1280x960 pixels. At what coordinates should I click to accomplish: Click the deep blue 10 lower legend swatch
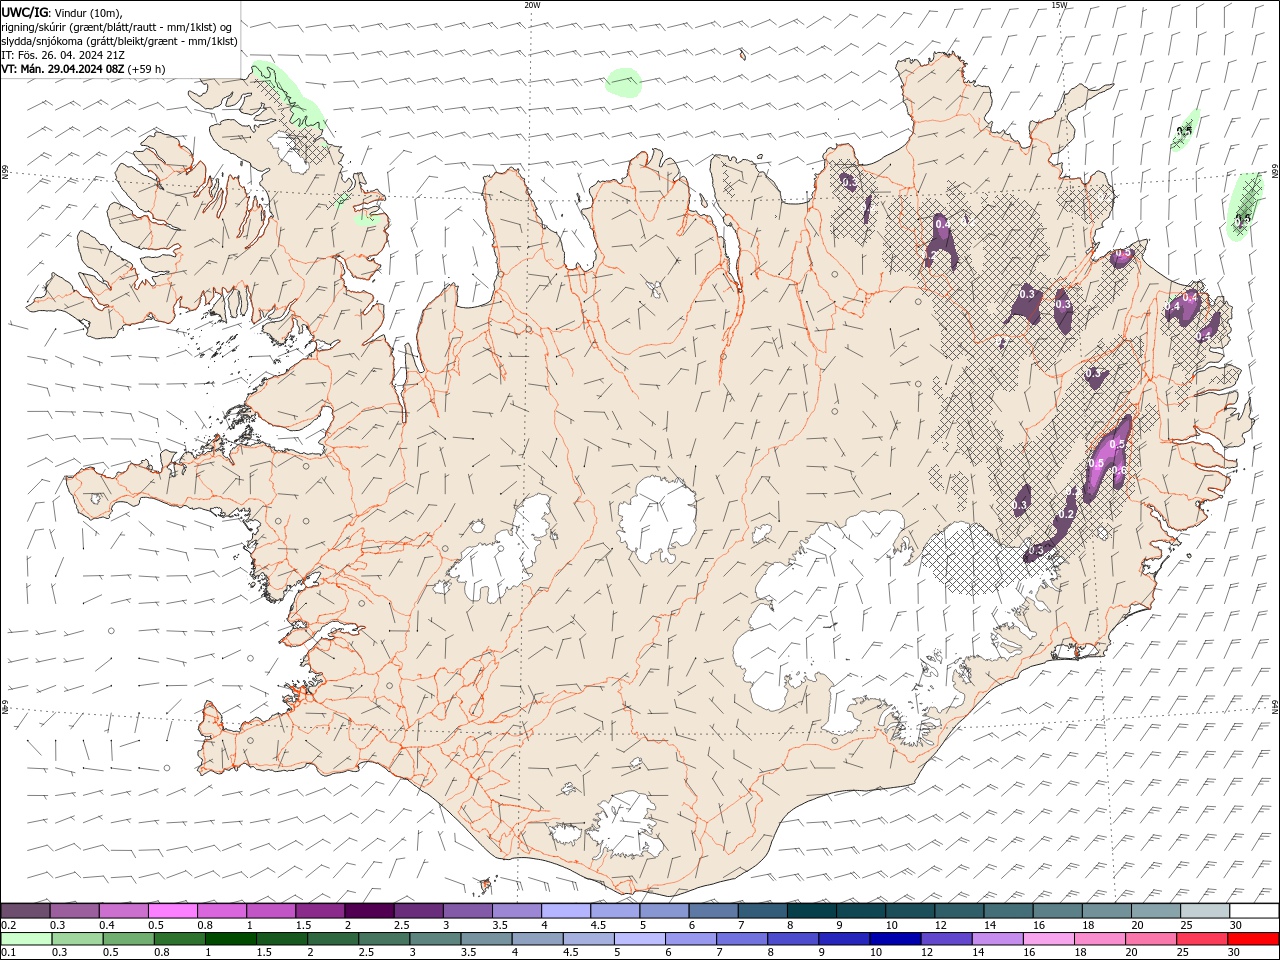894,939
